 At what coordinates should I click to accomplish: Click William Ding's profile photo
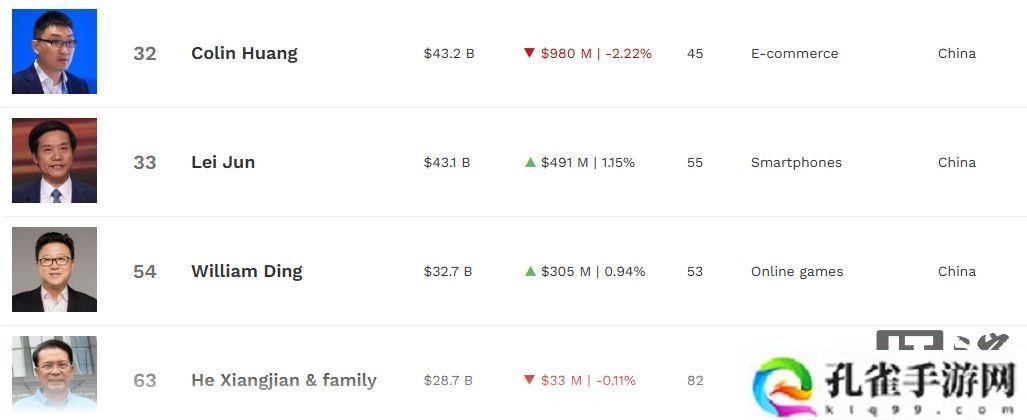point(54,270)
